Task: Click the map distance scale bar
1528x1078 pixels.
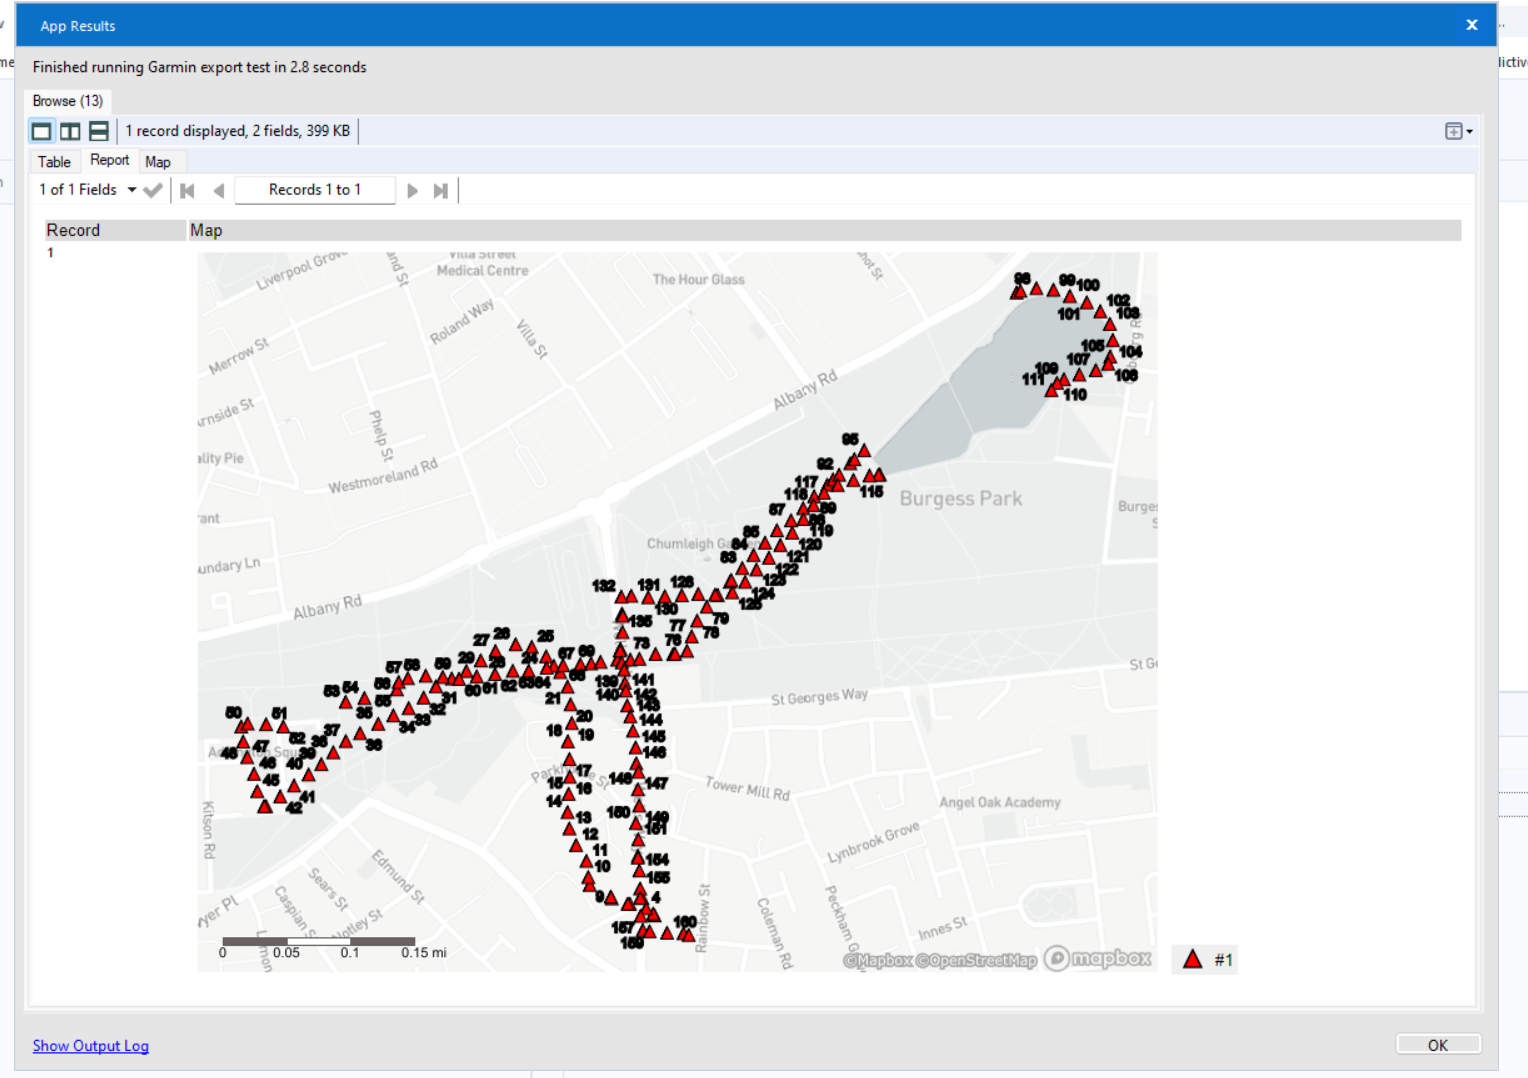Action: tap(318, 940)
